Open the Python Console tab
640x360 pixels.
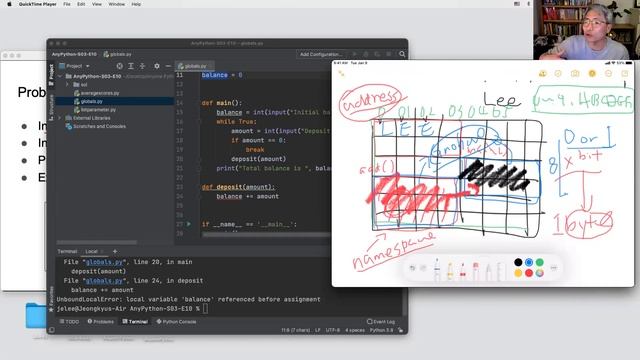coord(176,322)
